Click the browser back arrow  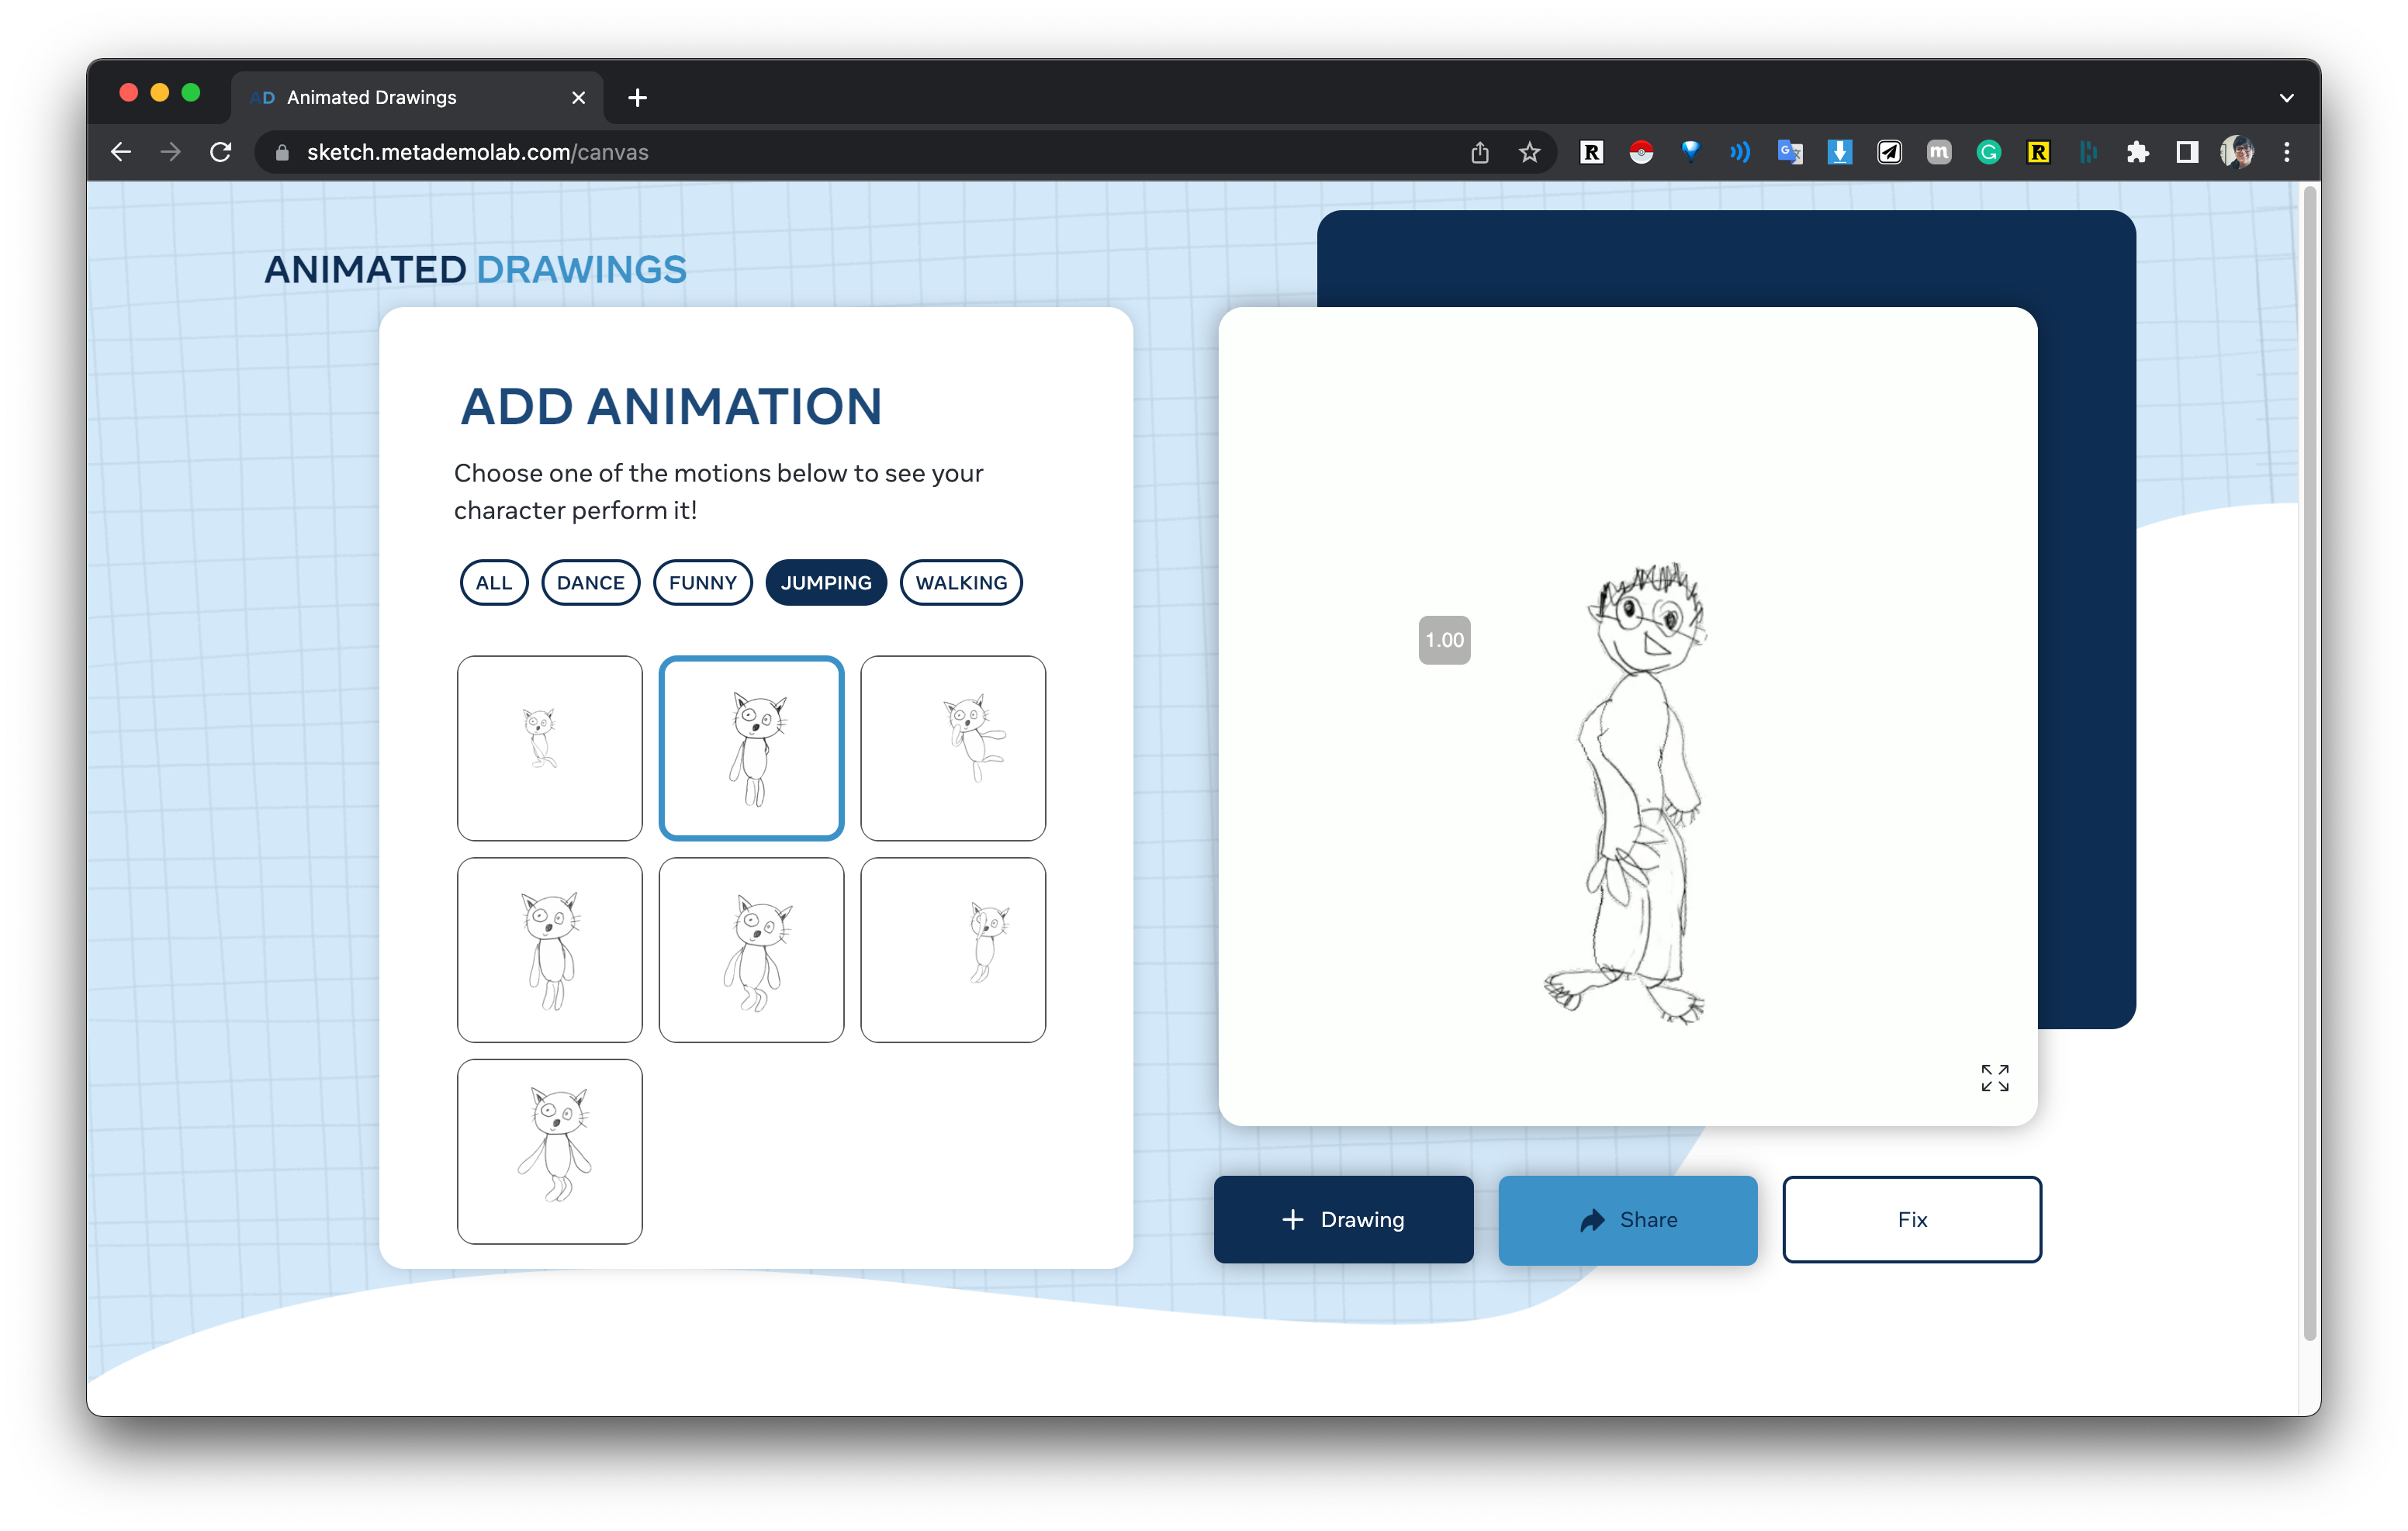[121, 152]
